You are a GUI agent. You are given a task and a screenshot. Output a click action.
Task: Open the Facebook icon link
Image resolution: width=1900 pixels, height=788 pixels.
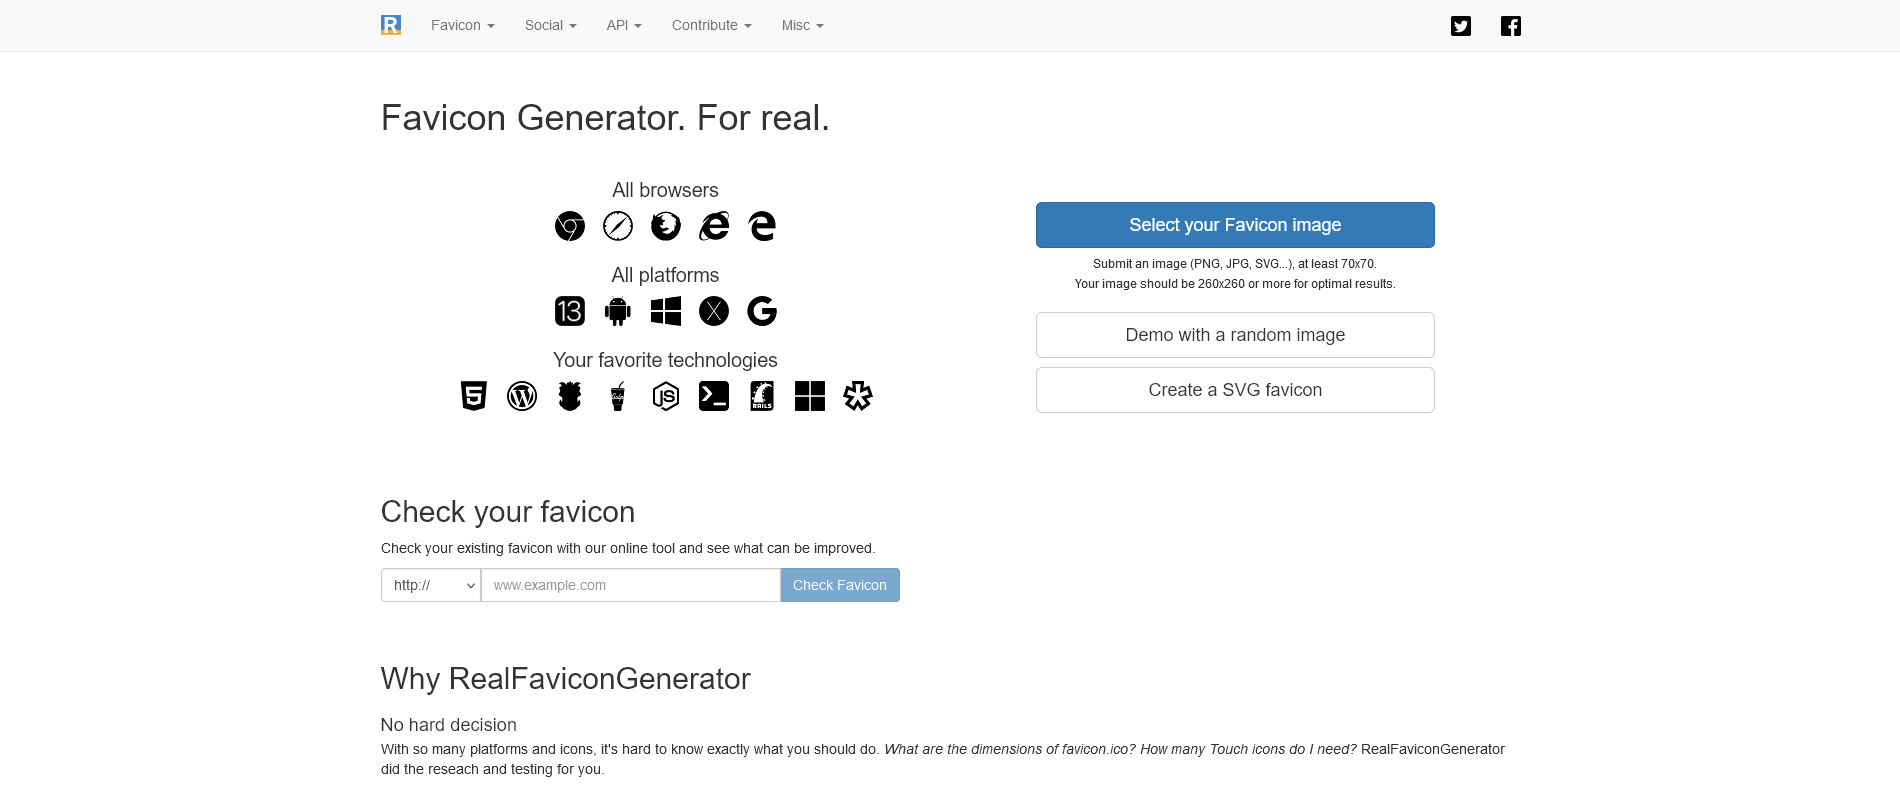click(x=1511, y=26)
